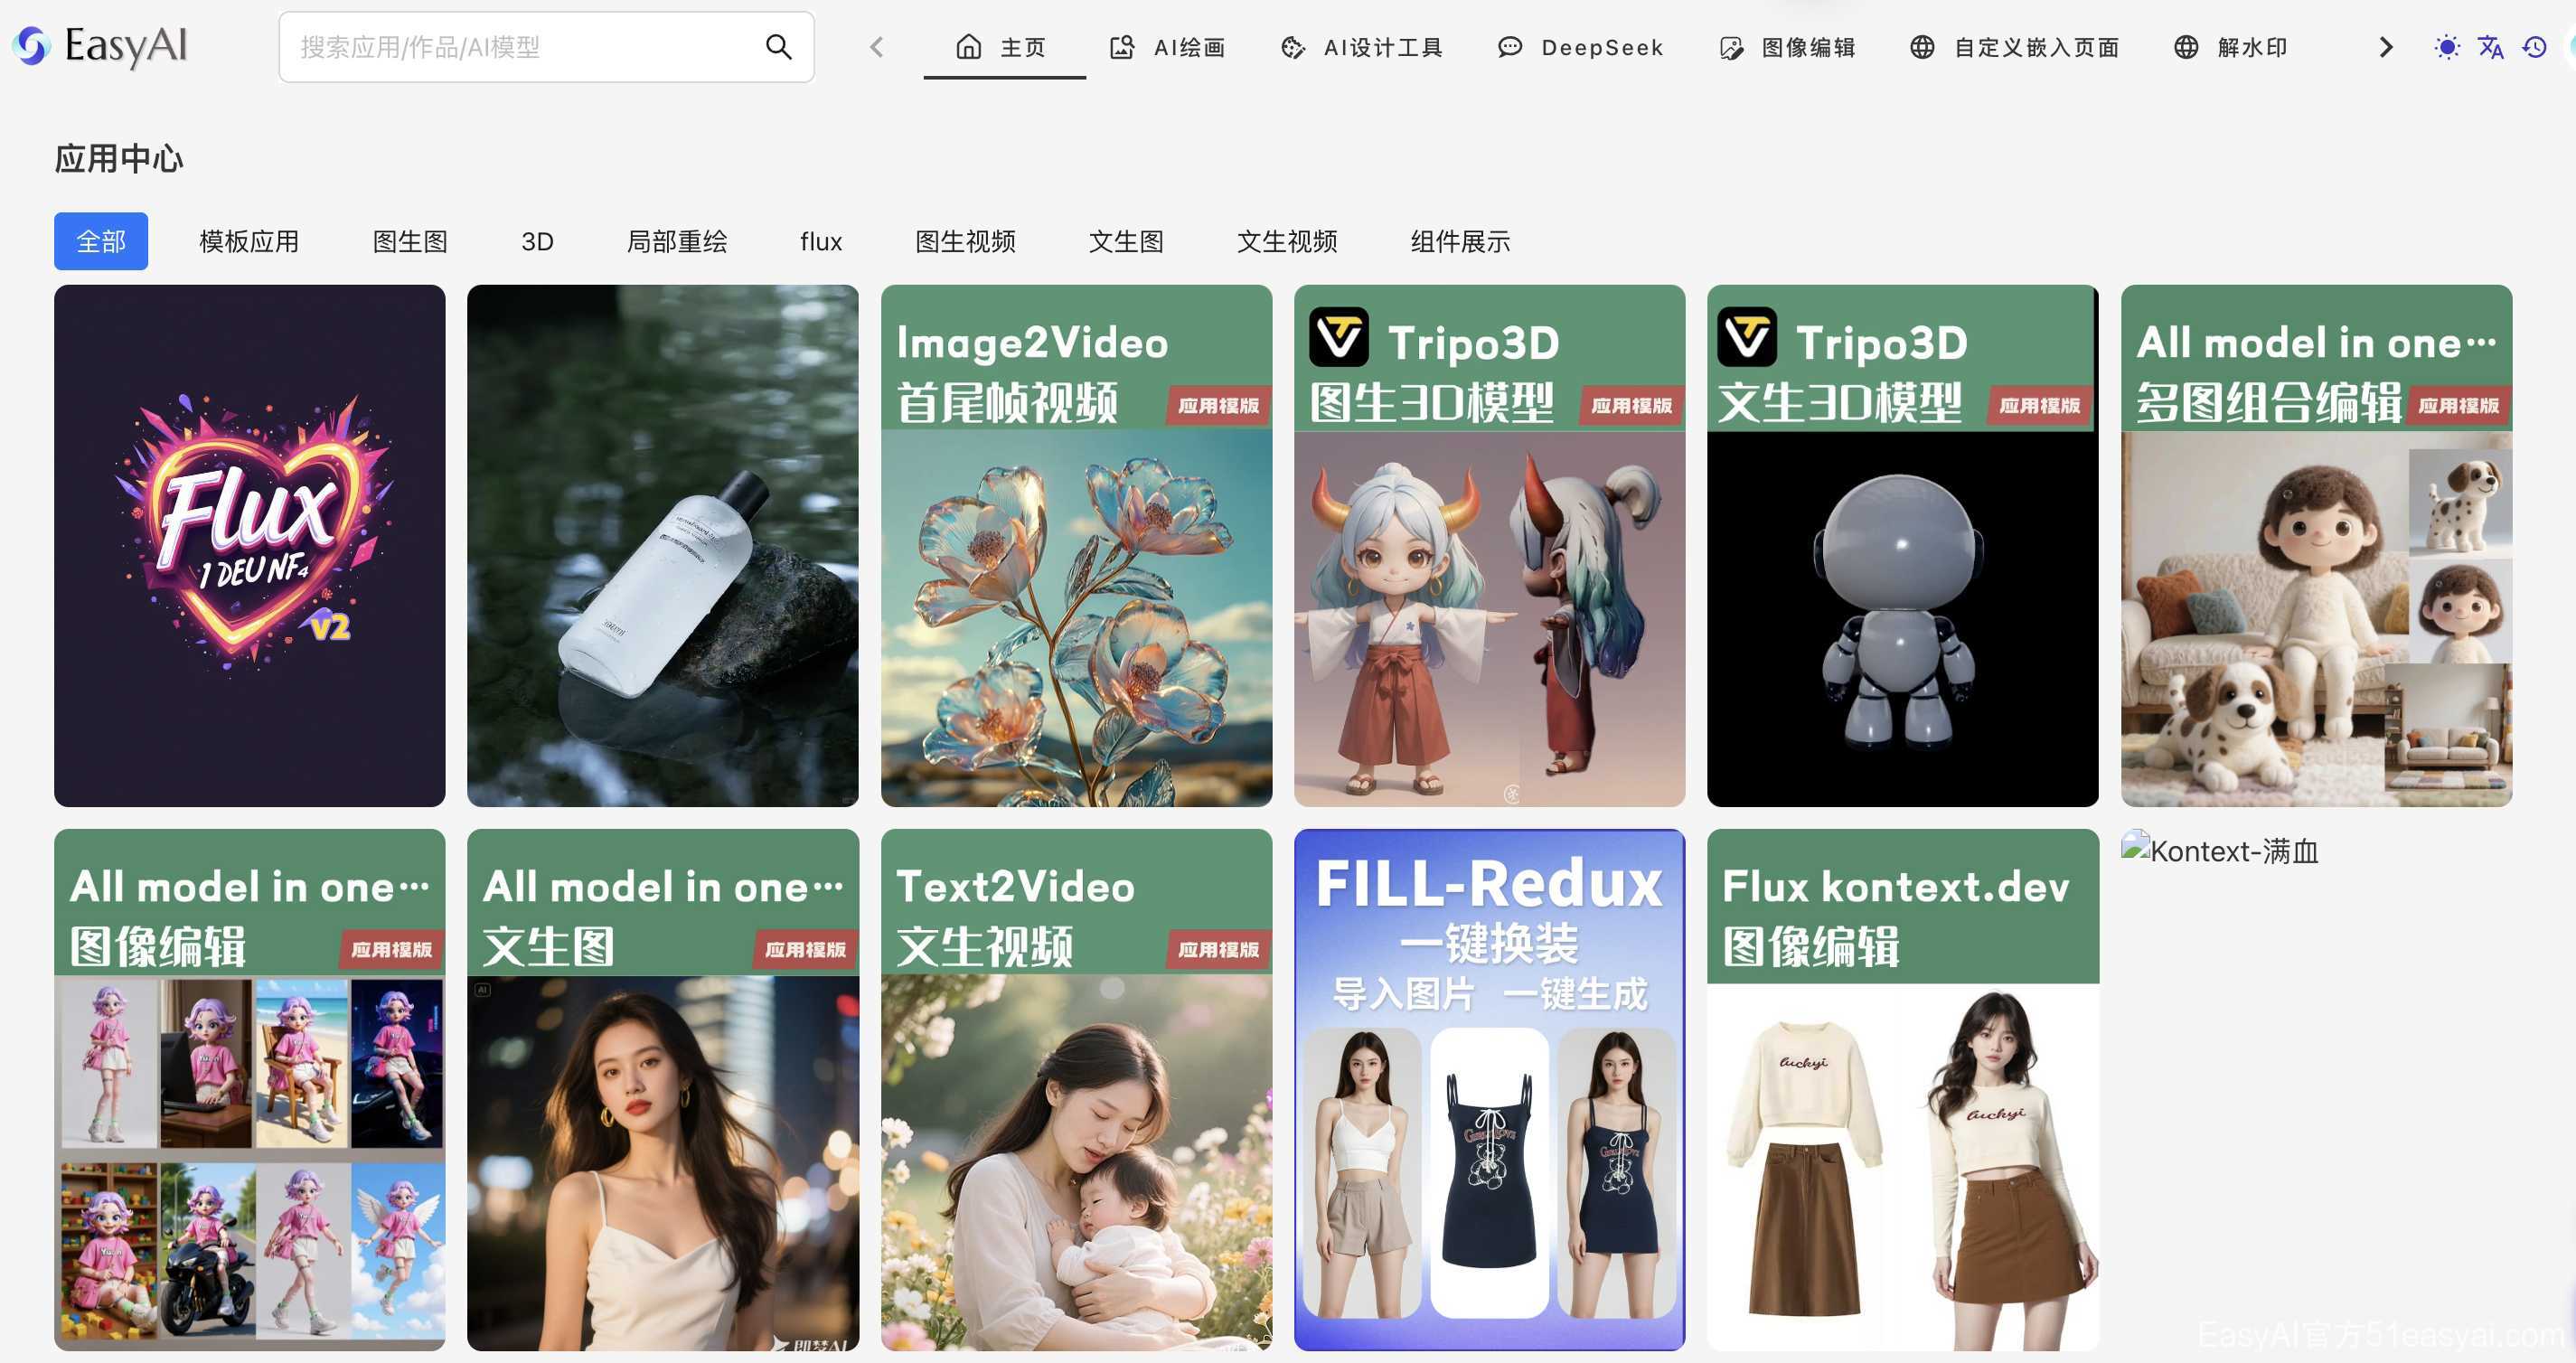Click the search apps input field

coord(546,47)
